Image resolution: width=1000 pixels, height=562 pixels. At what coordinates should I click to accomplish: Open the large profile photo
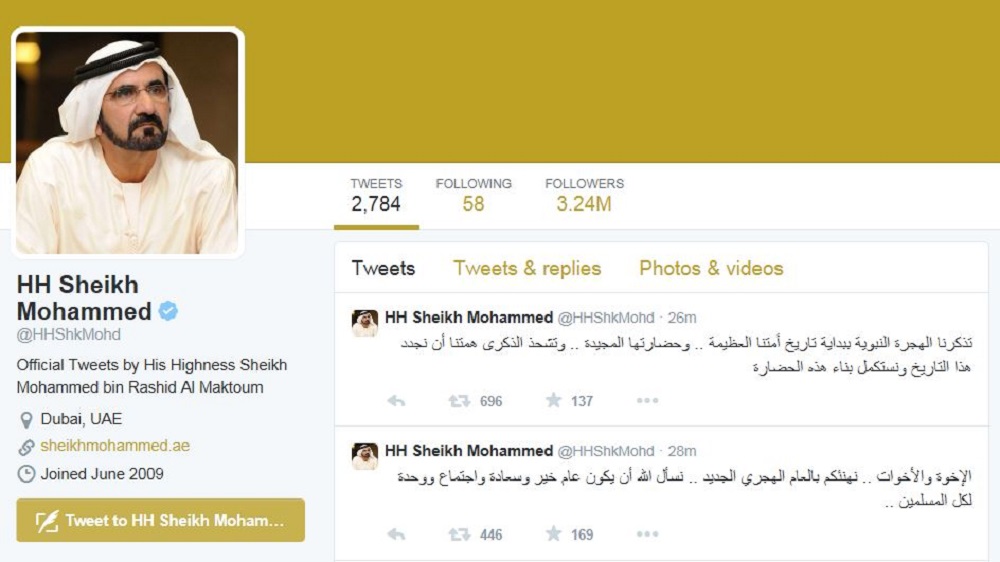[127, 142]
